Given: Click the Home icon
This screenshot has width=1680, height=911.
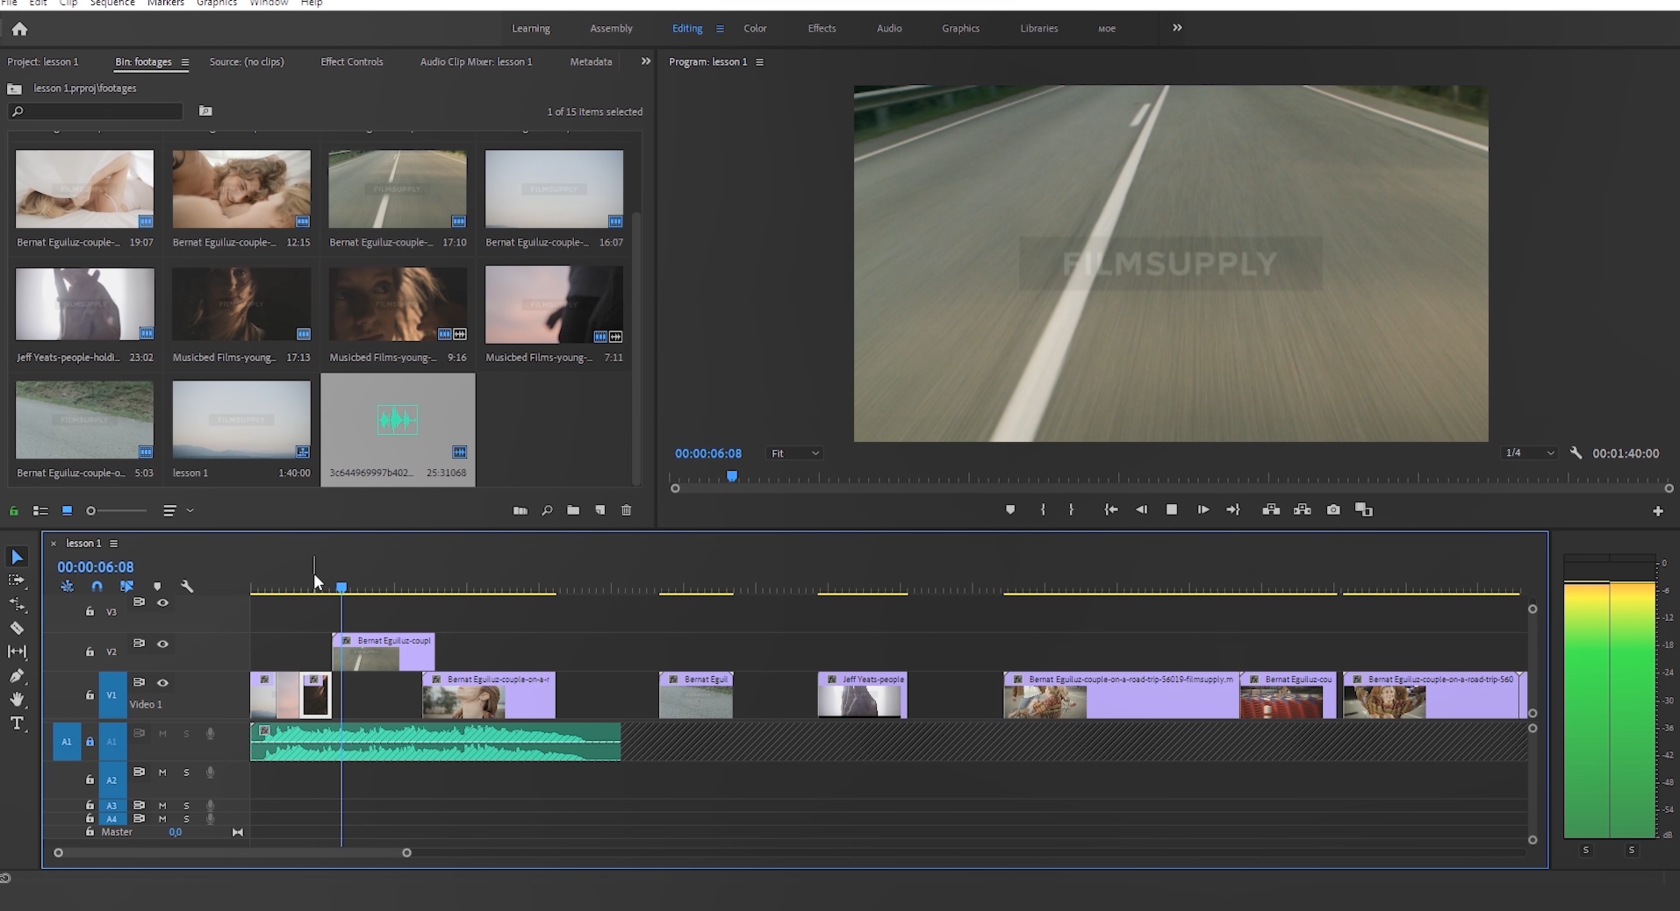Looking at the screenshot, I should tap(20, 29).
